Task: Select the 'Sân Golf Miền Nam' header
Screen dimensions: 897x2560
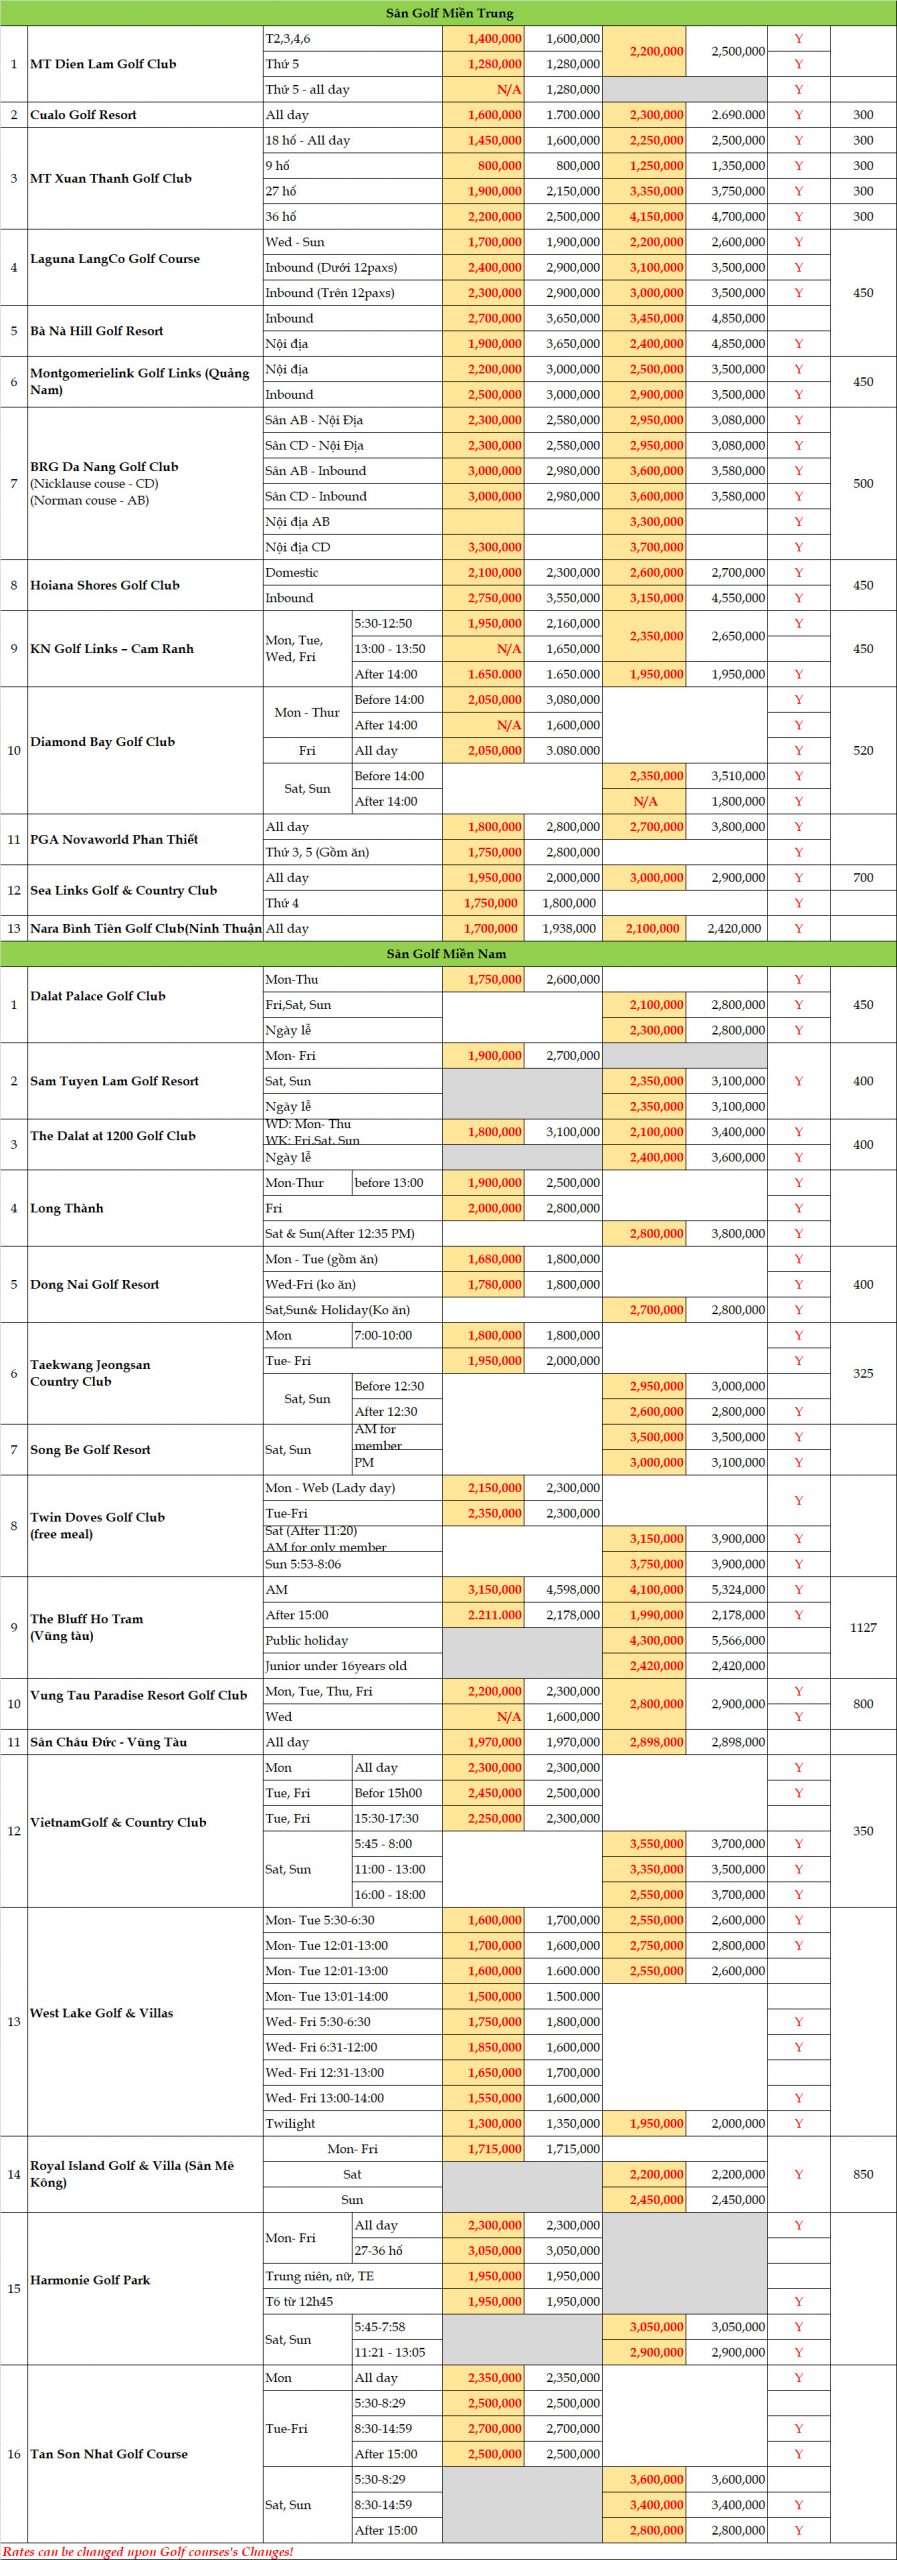Action: coord(449,953)
